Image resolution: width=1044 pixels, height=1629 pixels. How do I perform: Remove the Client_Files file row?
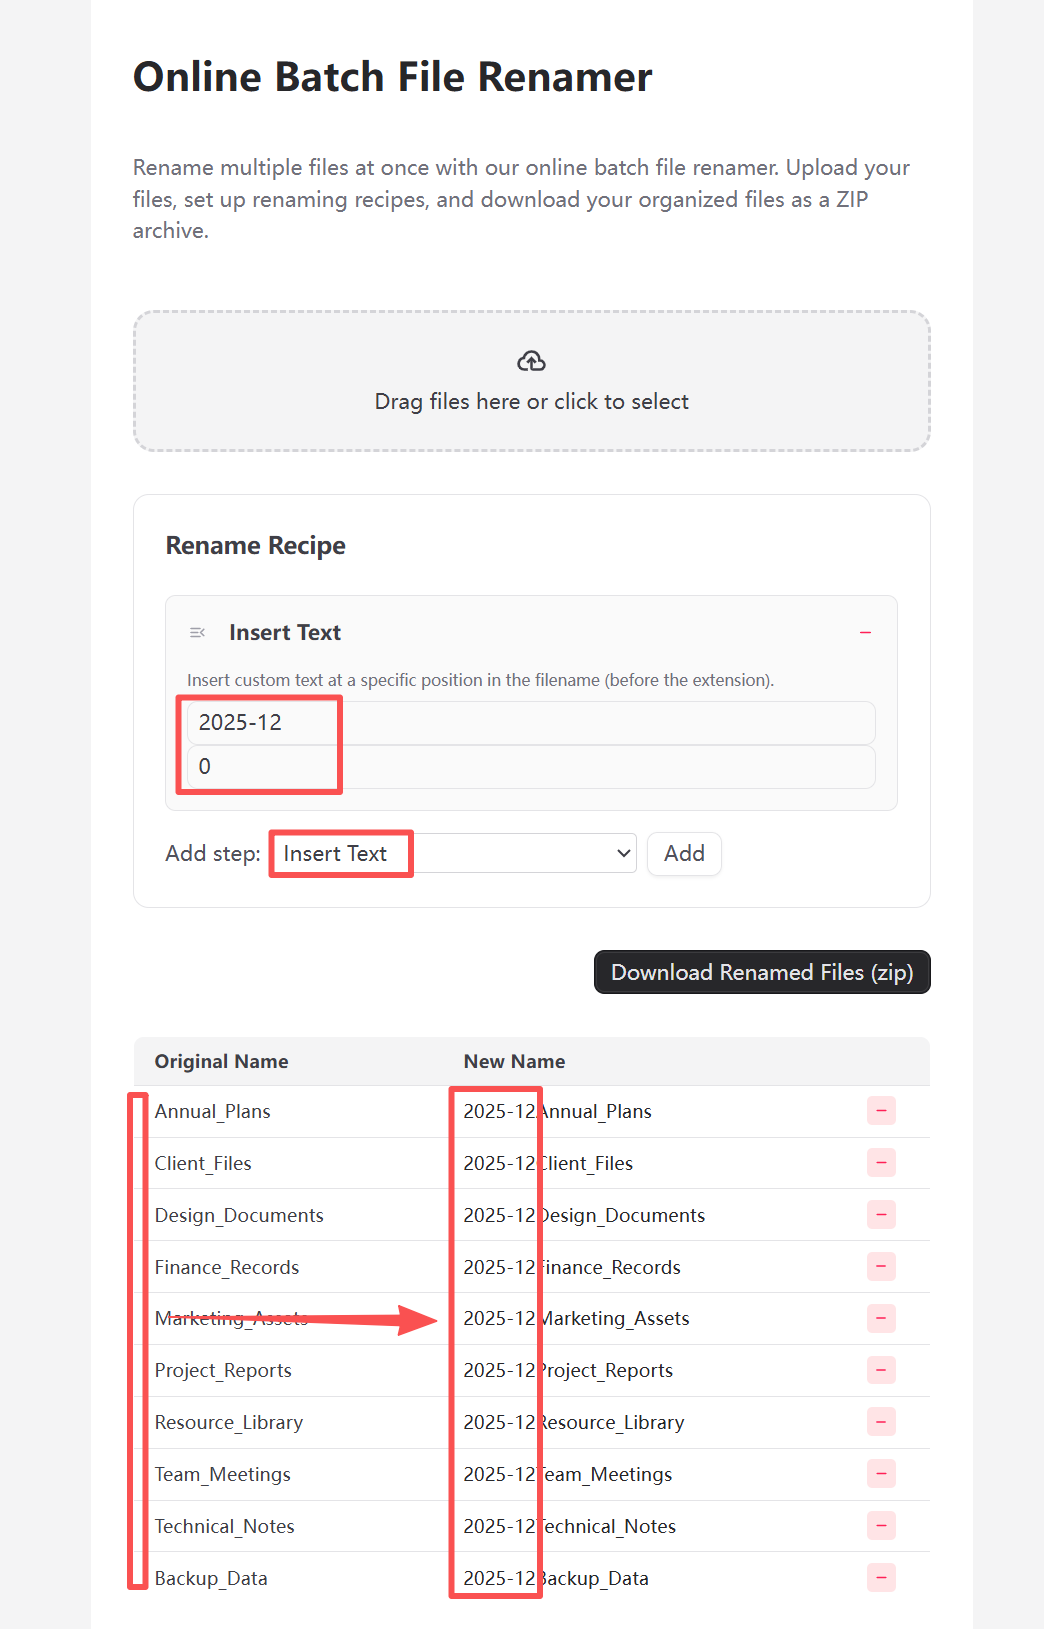[881, 1163]
